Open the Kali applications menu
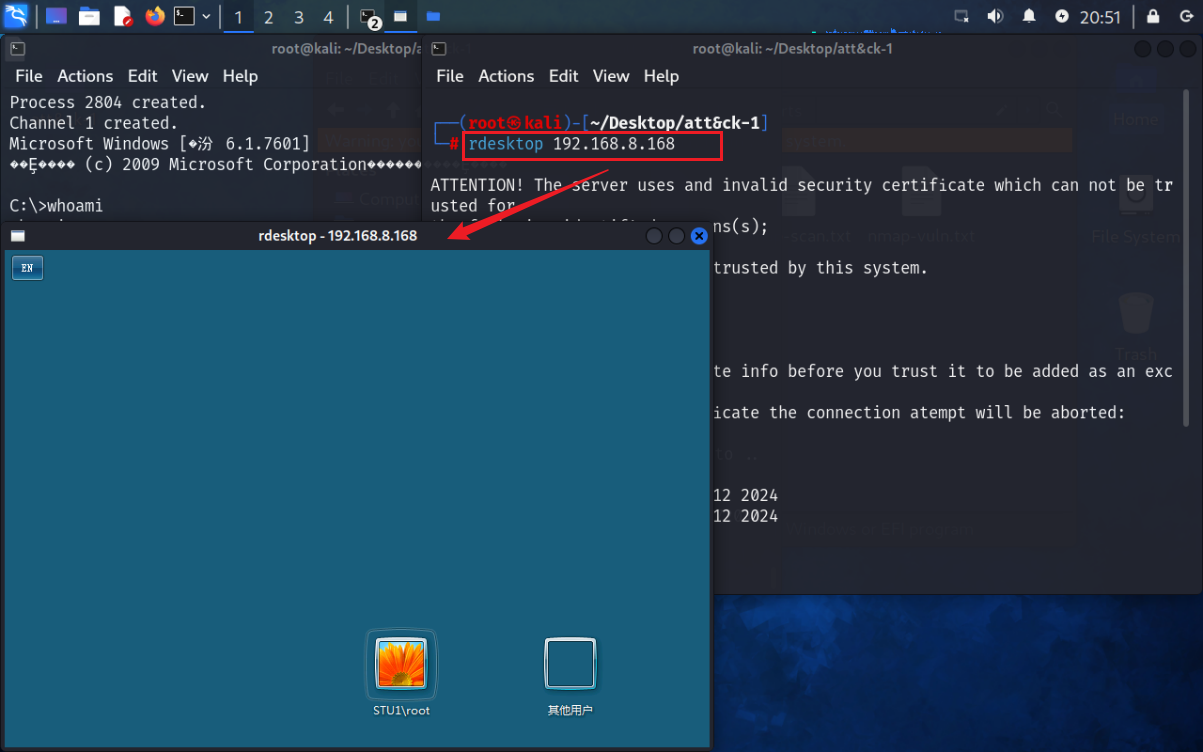1203x752 pixels. (x=16, y=16)
